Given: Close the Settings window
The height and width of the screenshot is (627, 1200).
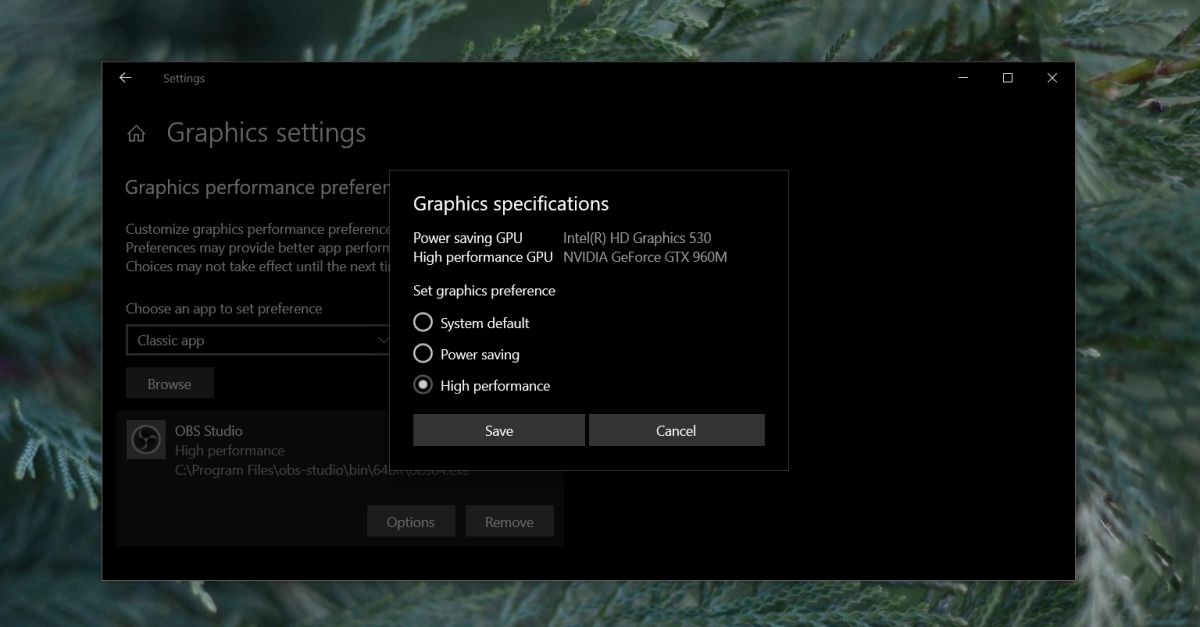Looking at the screenshot, I should click(1052, 78).
